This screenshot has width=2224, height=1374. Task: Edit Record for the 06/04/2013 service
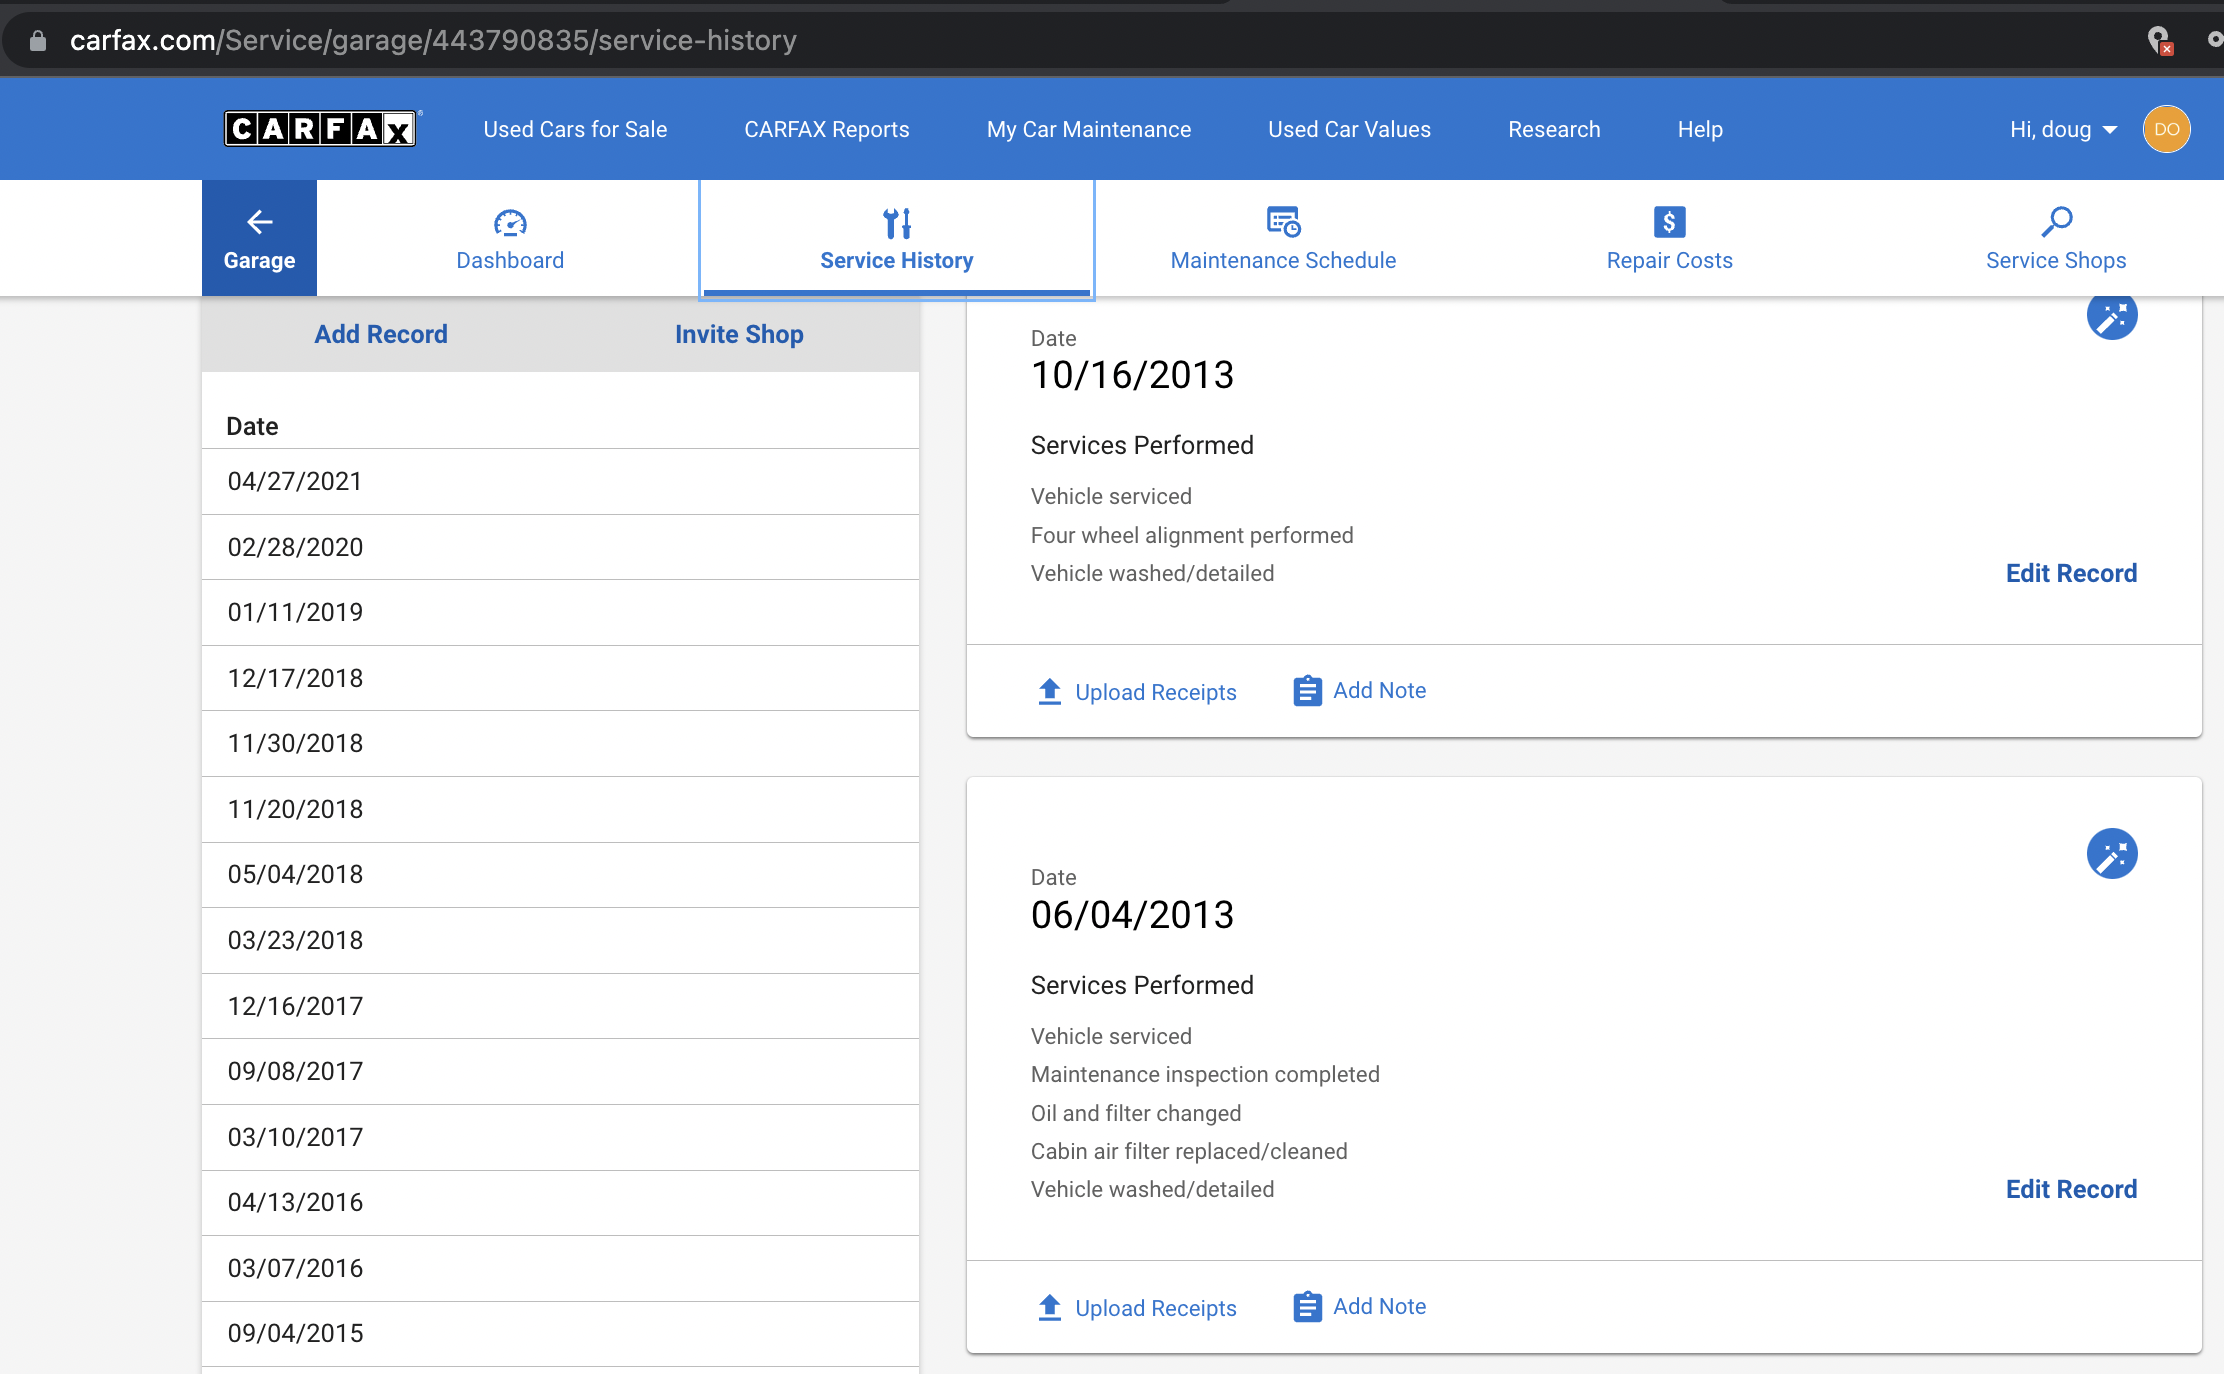pyautogui.click(x=2071, y=1189)
